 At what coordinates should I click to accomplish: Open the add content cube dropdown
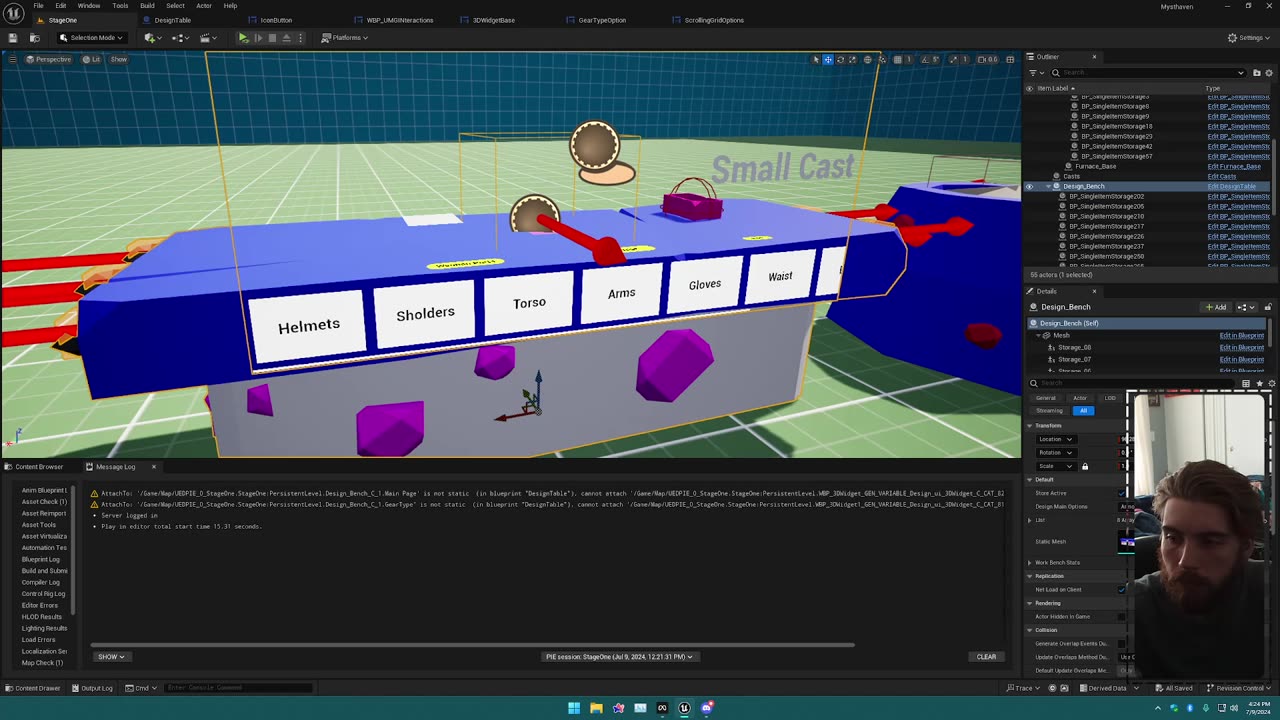tap(152, 38)
